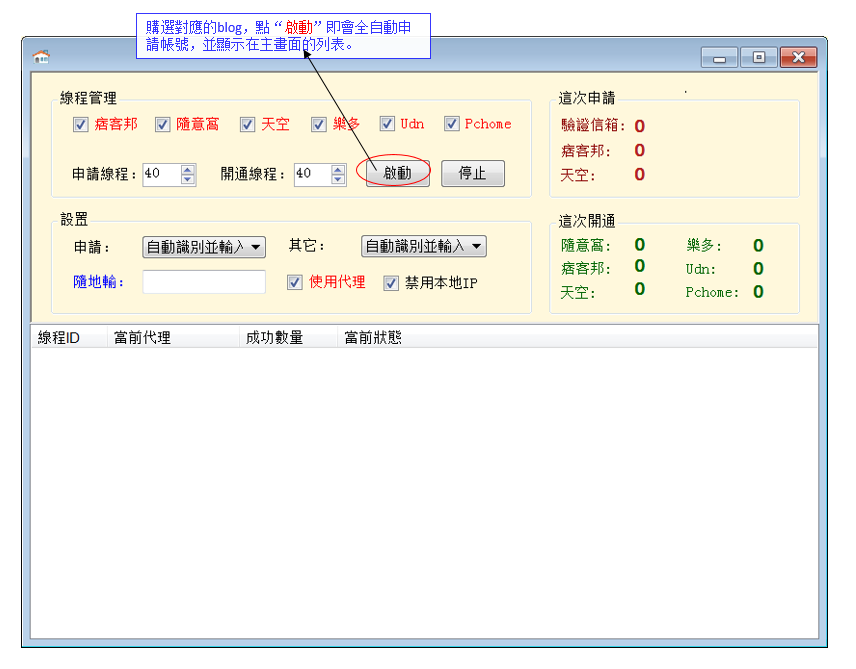
Task: Toggle the 隨意窩 checkbox
Action: 163,125
